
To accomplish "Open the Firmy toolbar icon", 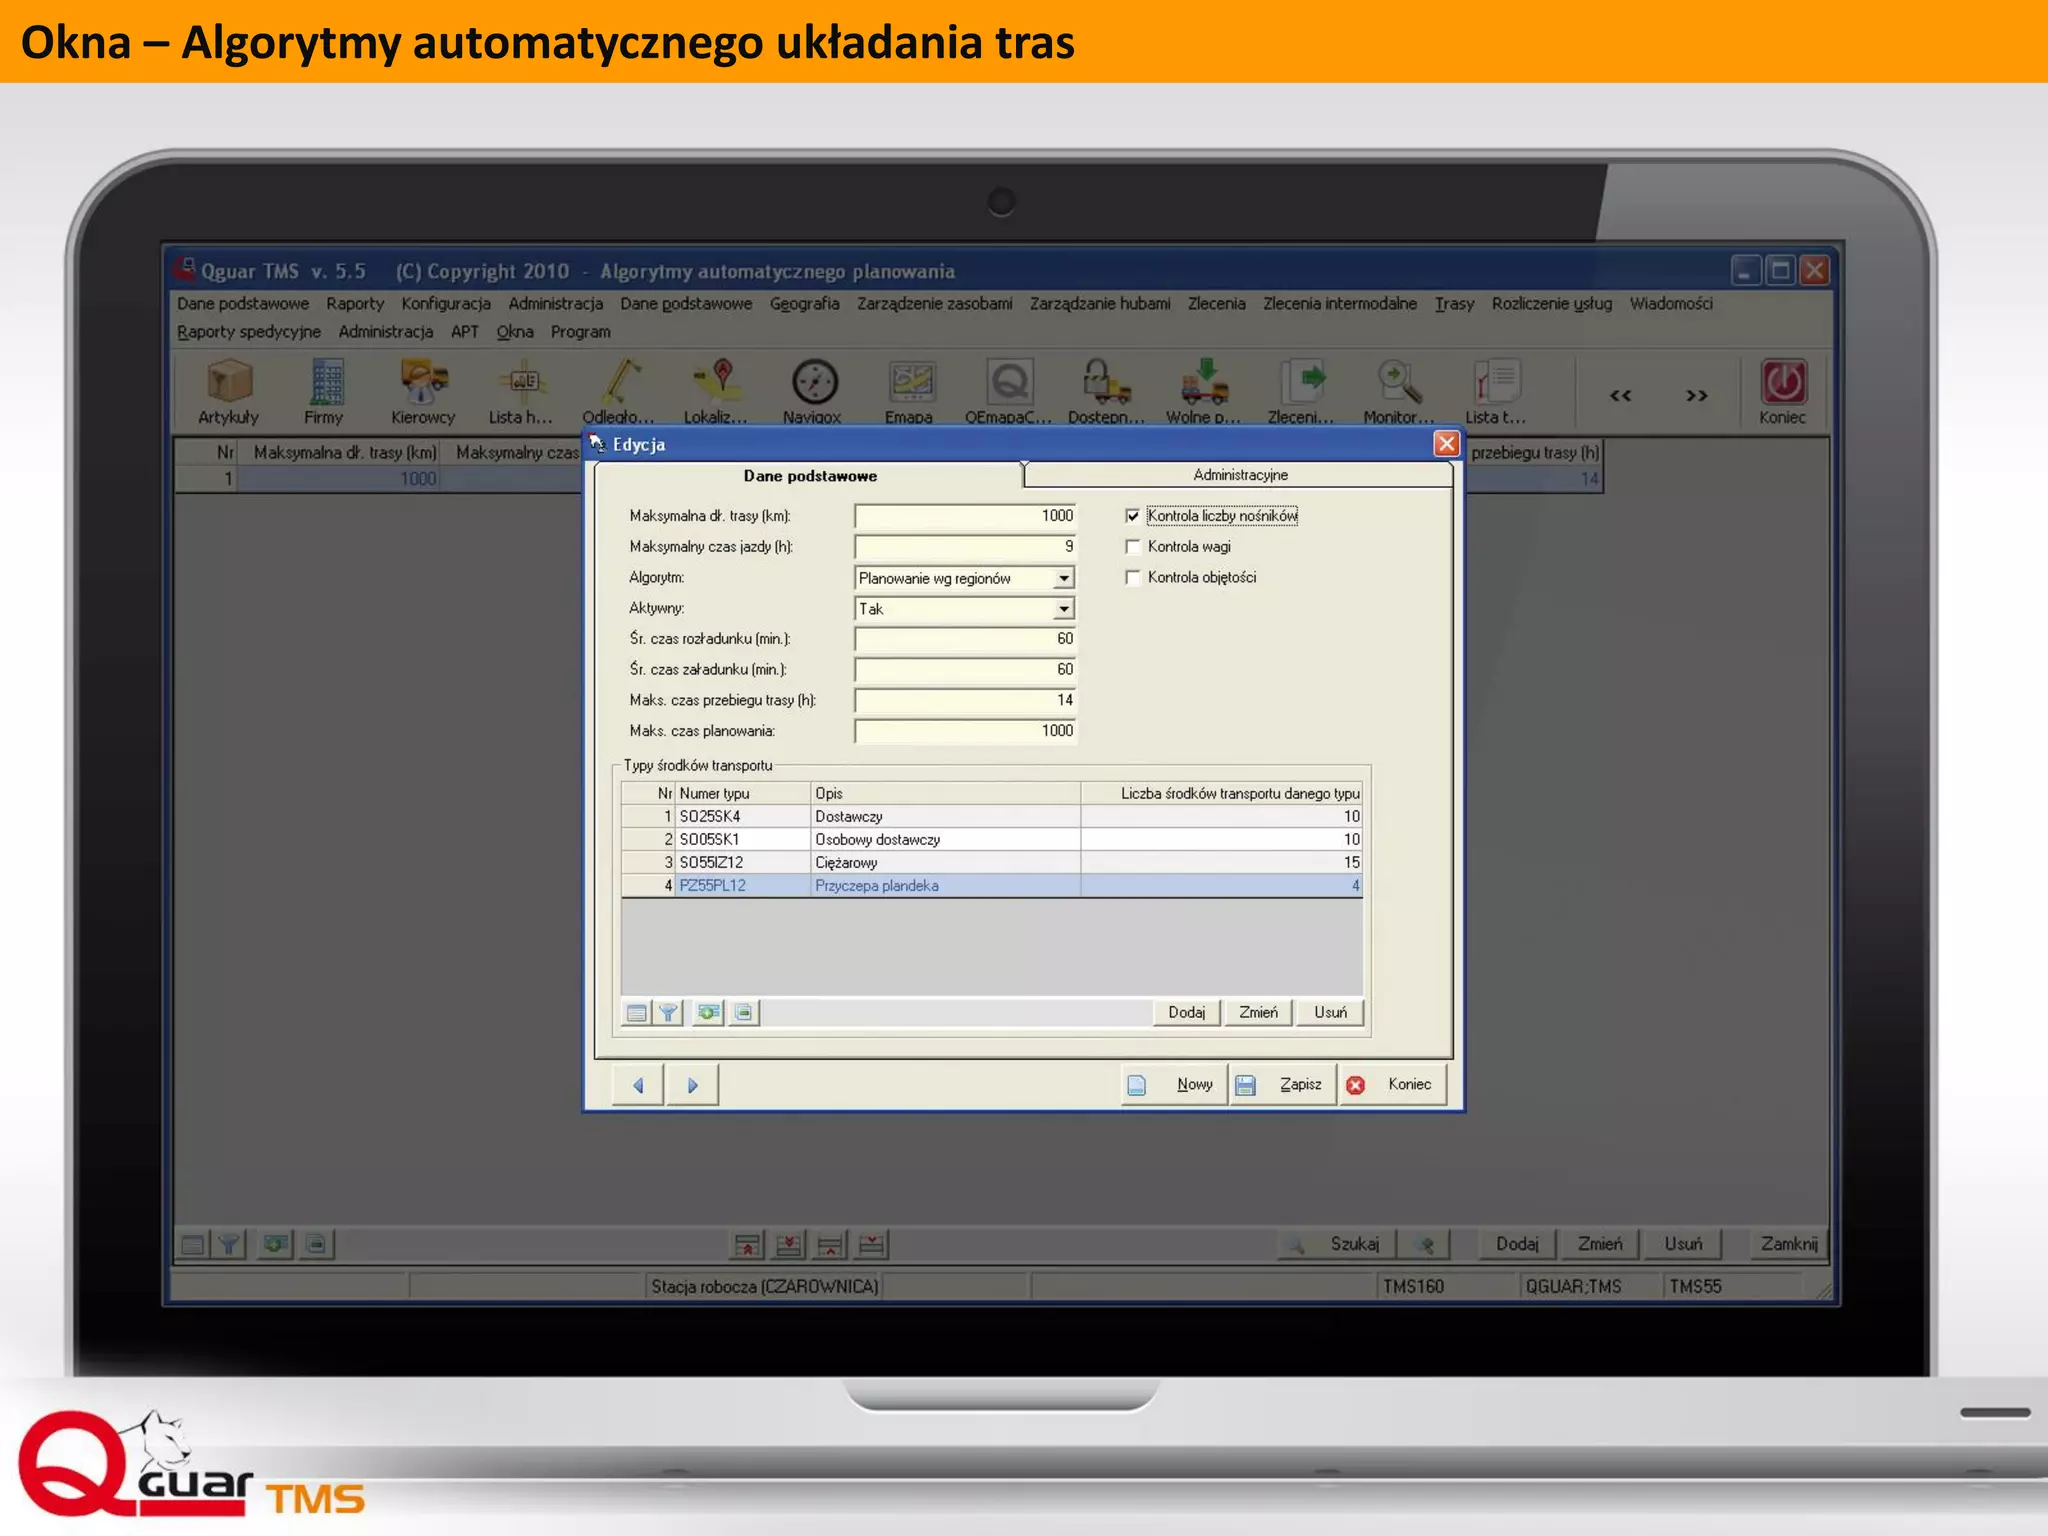I will tap(324, 391).
